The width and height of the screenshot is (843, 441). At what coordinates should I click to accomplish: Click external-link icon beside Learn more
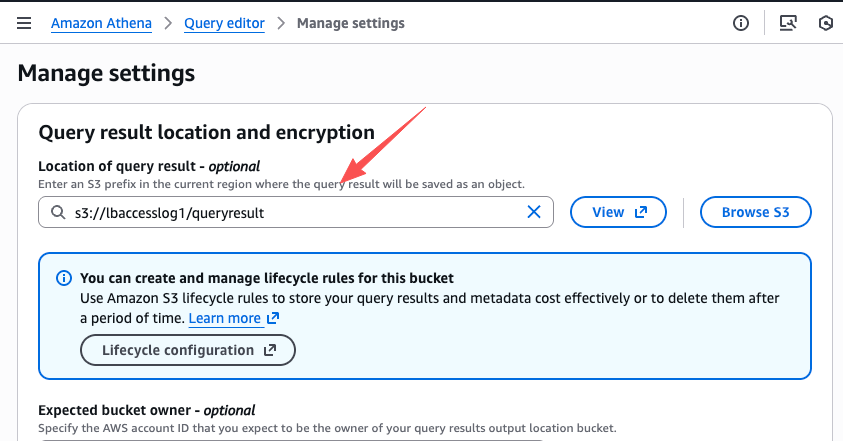coord(273,318)
